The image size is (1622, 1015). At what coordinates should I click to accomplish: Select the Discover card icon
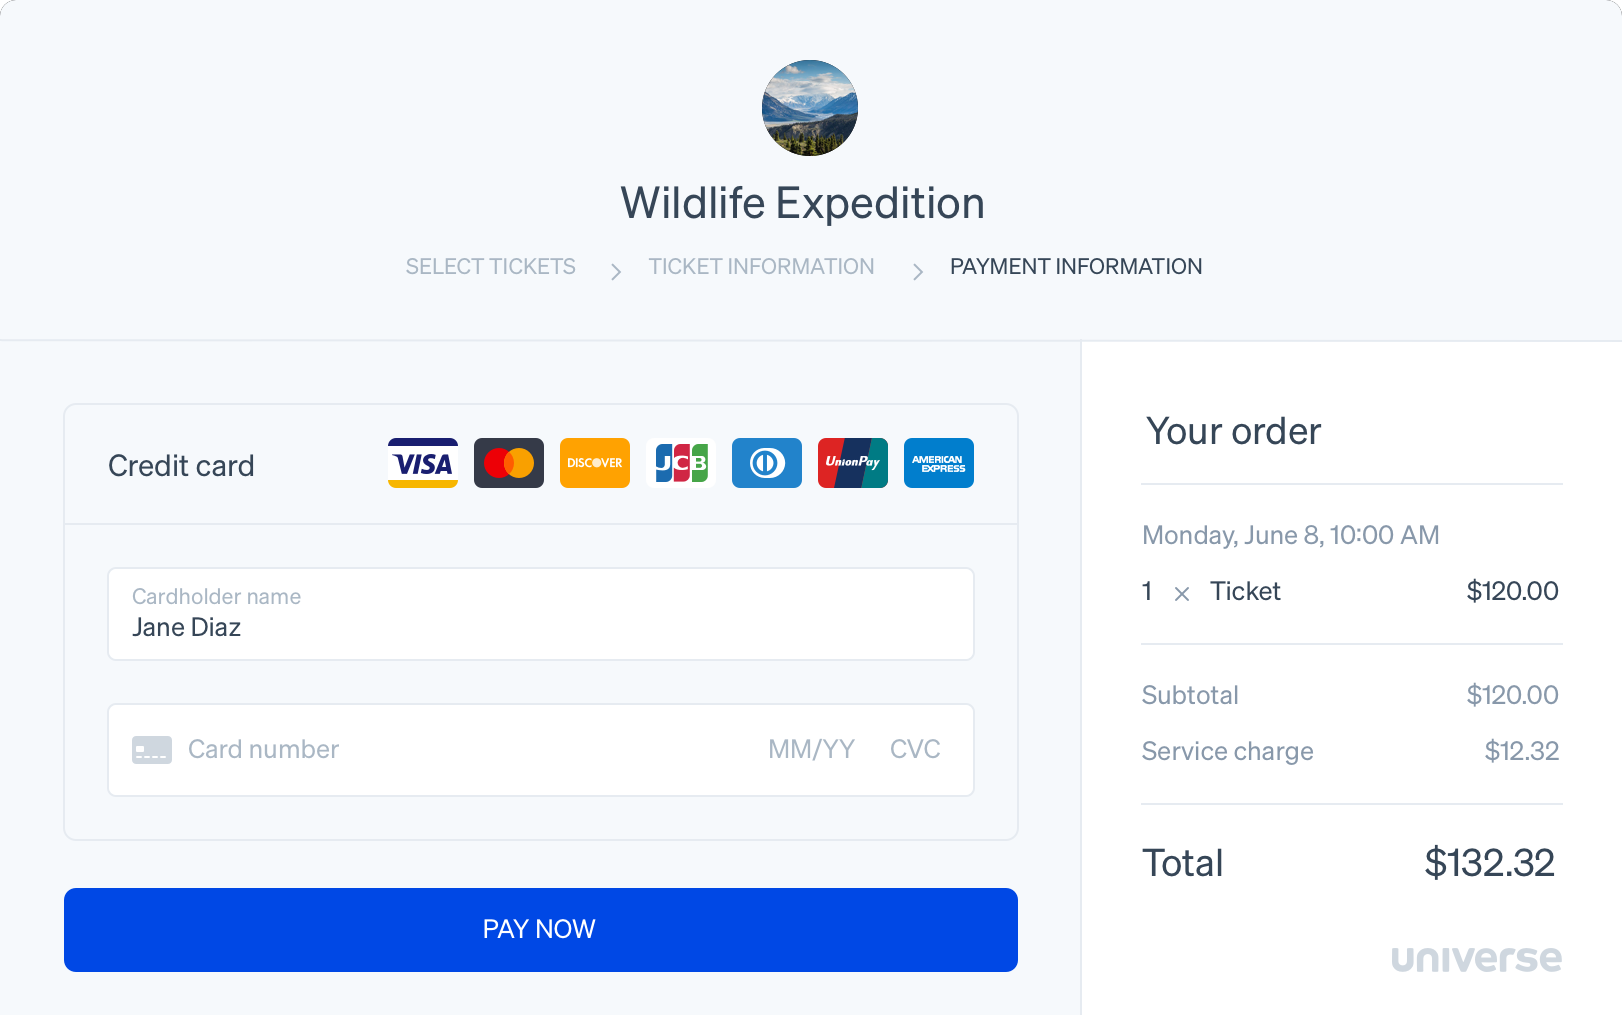[595, 463]
